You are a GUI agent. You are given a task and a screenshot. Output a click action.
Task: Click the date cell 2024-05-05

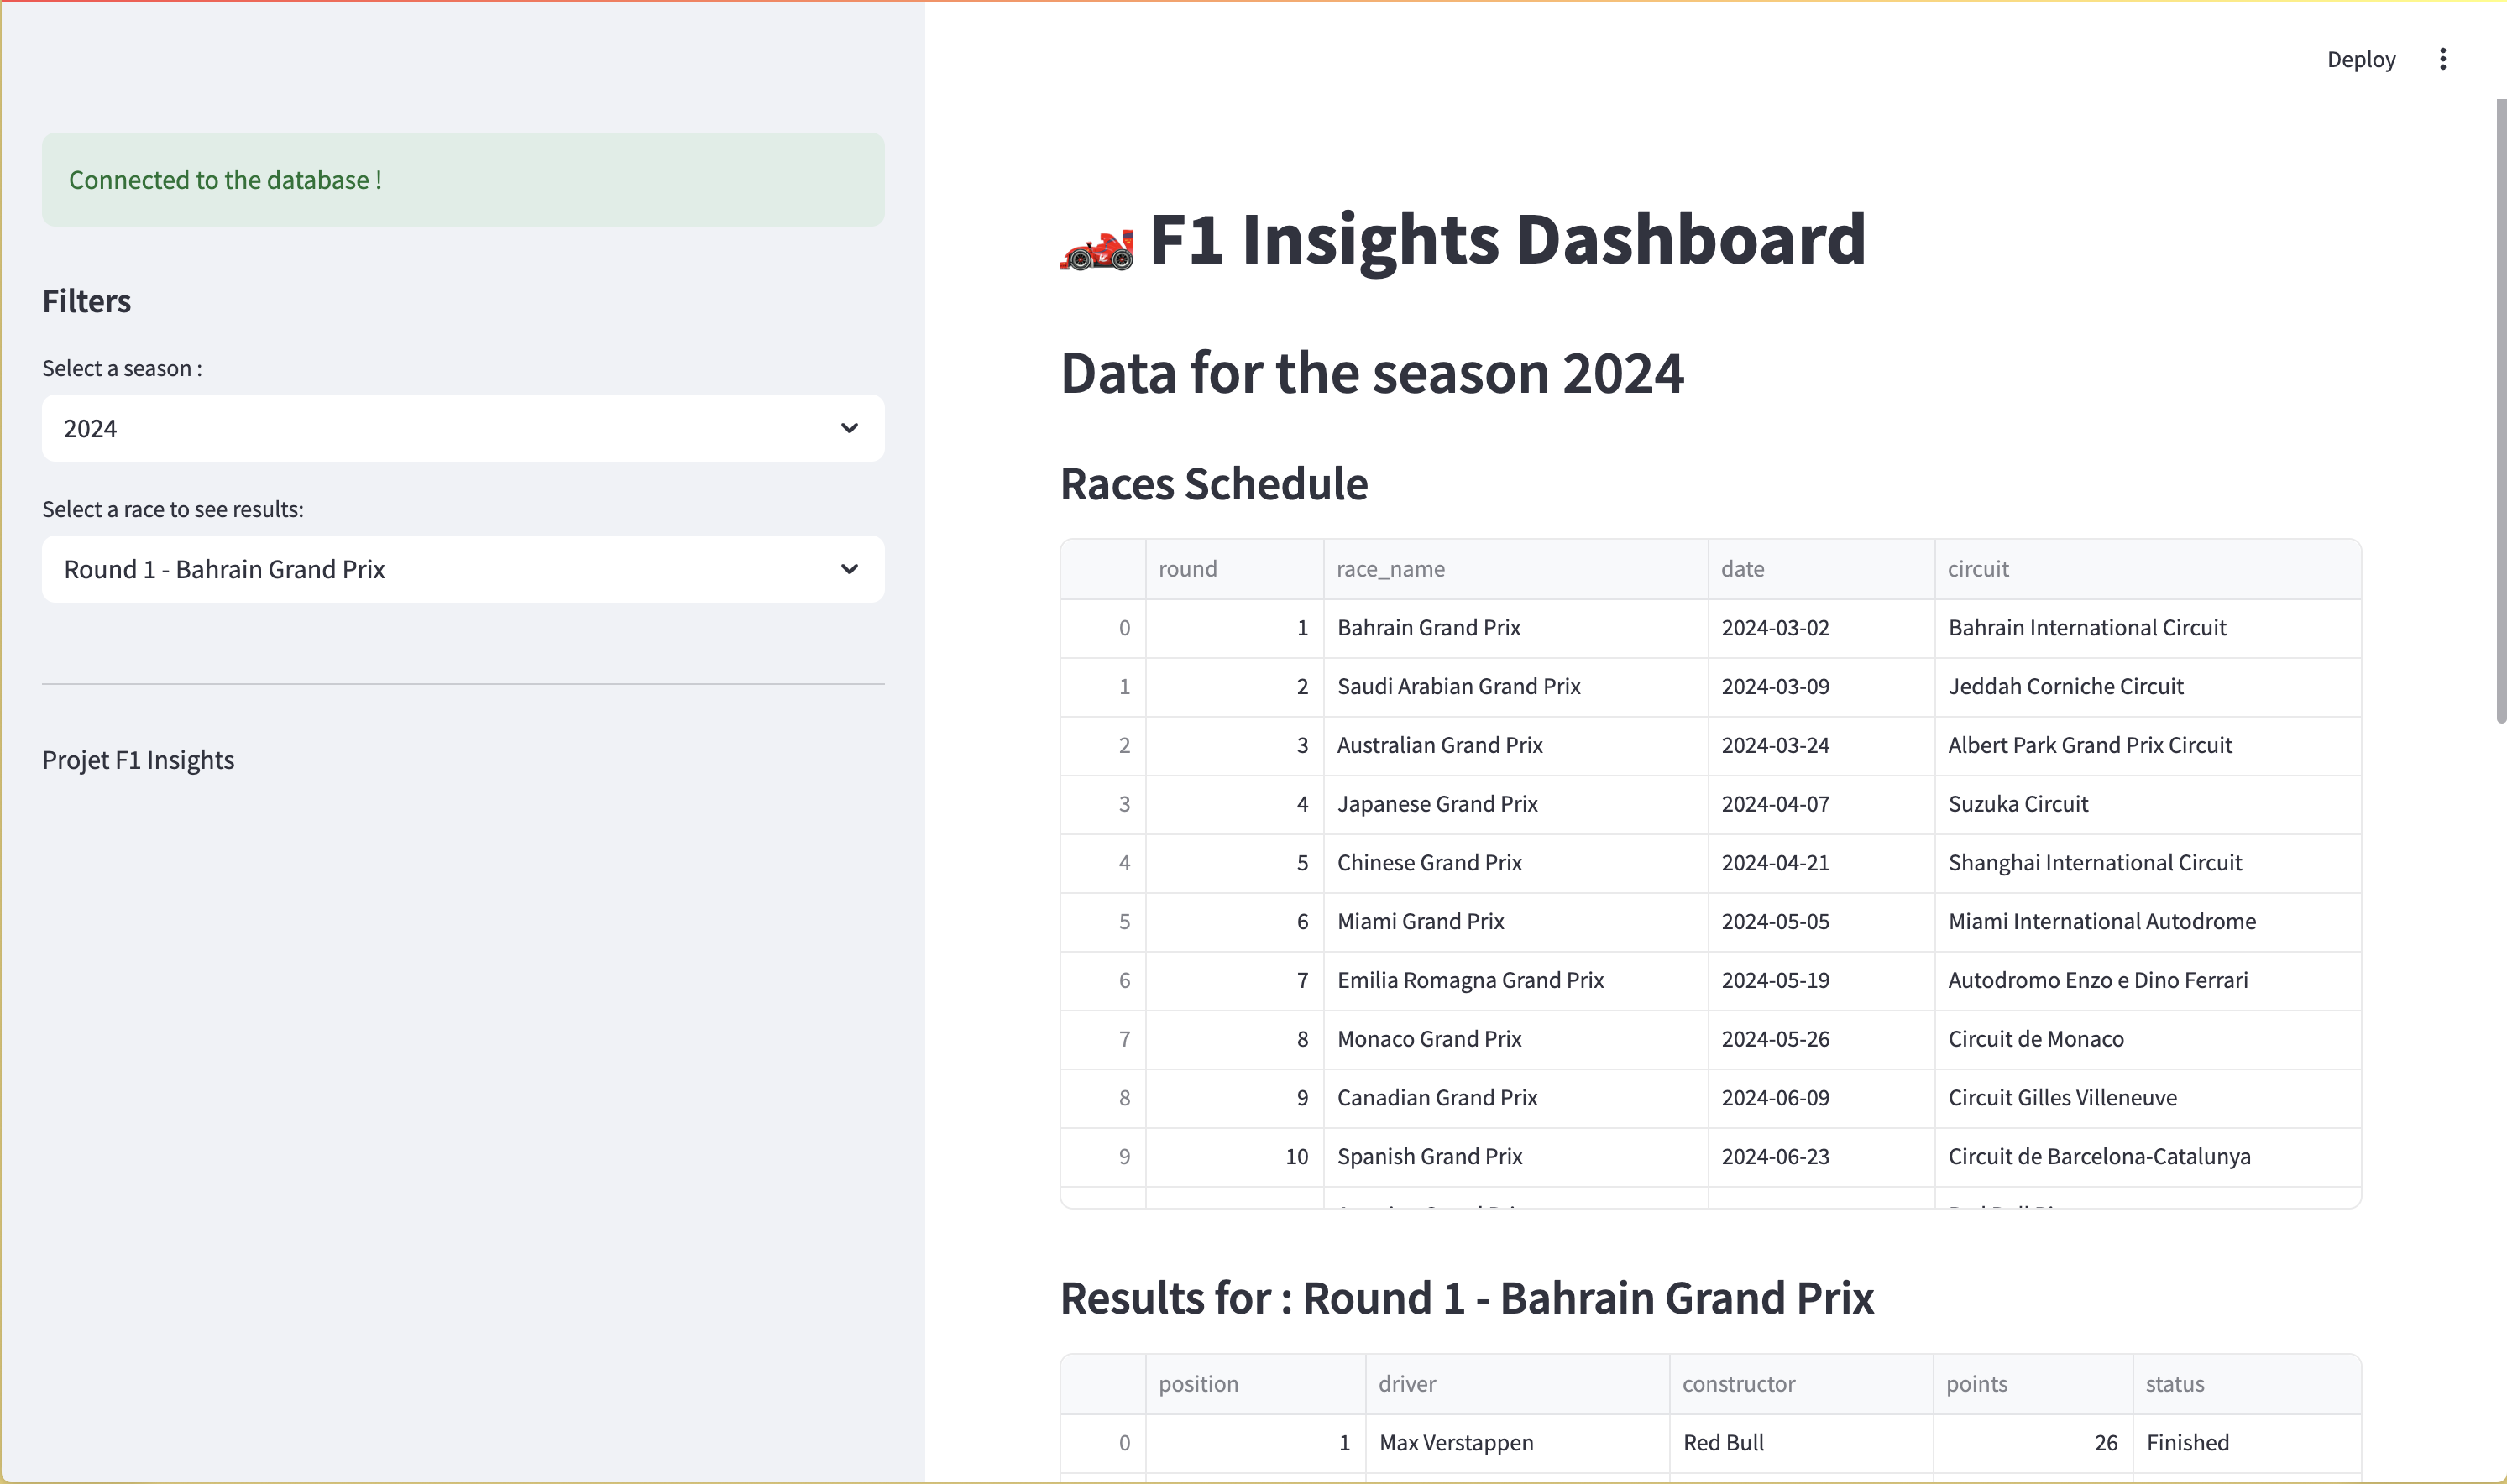point(1821,922)
